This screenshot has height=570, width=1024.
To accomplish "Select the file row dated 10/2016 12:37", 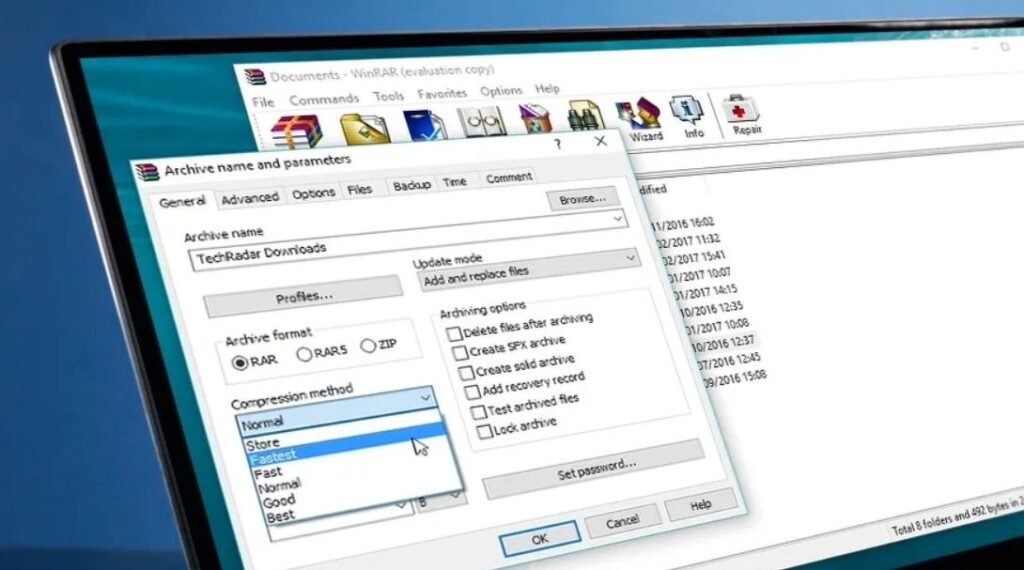I will click(x=722, y=343).
